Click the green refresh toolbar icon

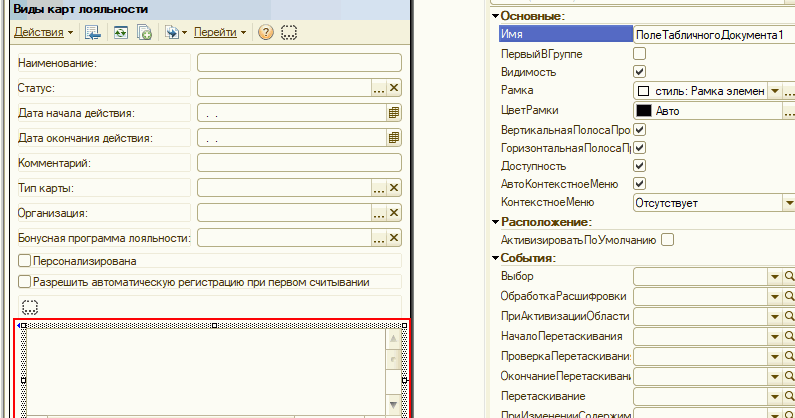(x=121, y=32)
